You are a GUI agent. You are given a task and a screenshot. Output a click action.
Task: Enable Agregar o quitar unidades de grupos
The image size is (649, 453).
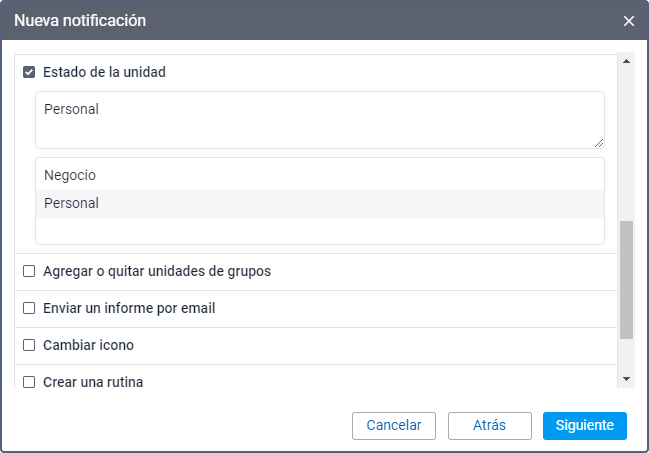[x=29, y=271]
